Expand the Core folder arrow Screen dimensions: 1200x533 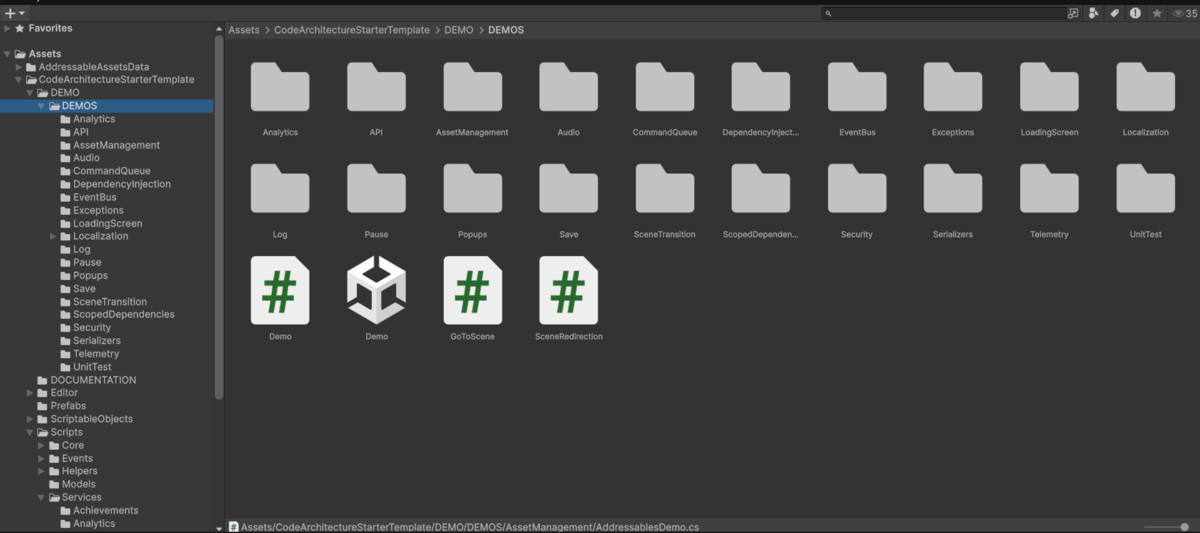coord(41,445)
